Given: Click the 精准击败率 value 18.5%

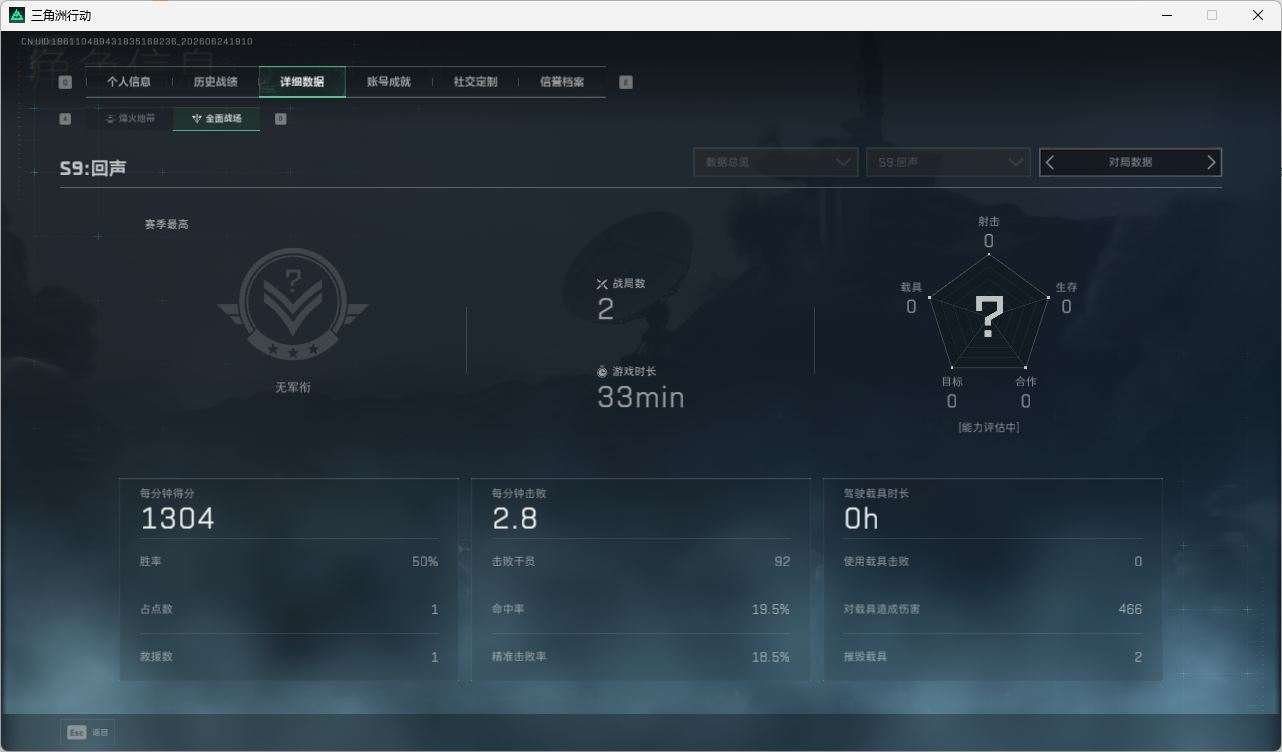Looking at the screenshot, I should tap(771, 657).
